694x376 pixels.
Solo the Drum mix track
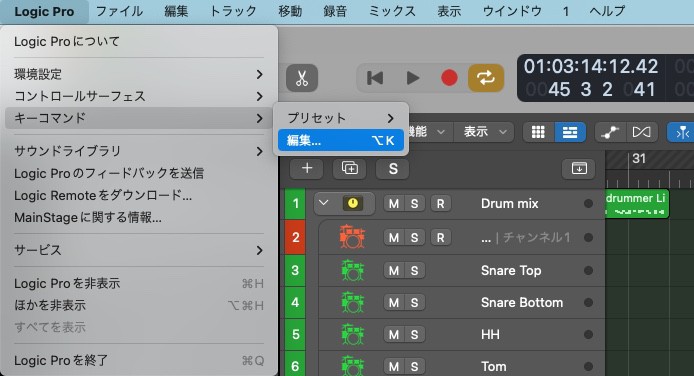414,203
